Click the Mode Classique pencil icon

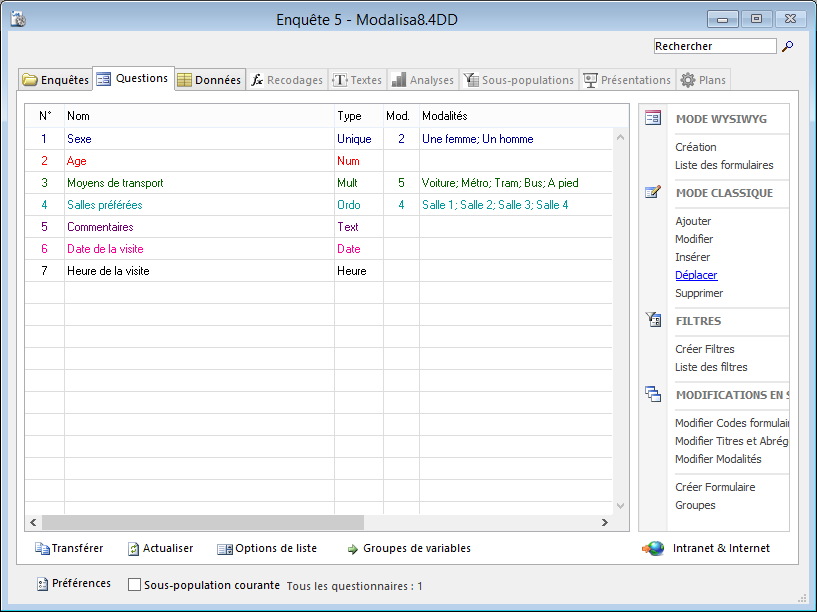pyautogui.click(x=653, y=192)
